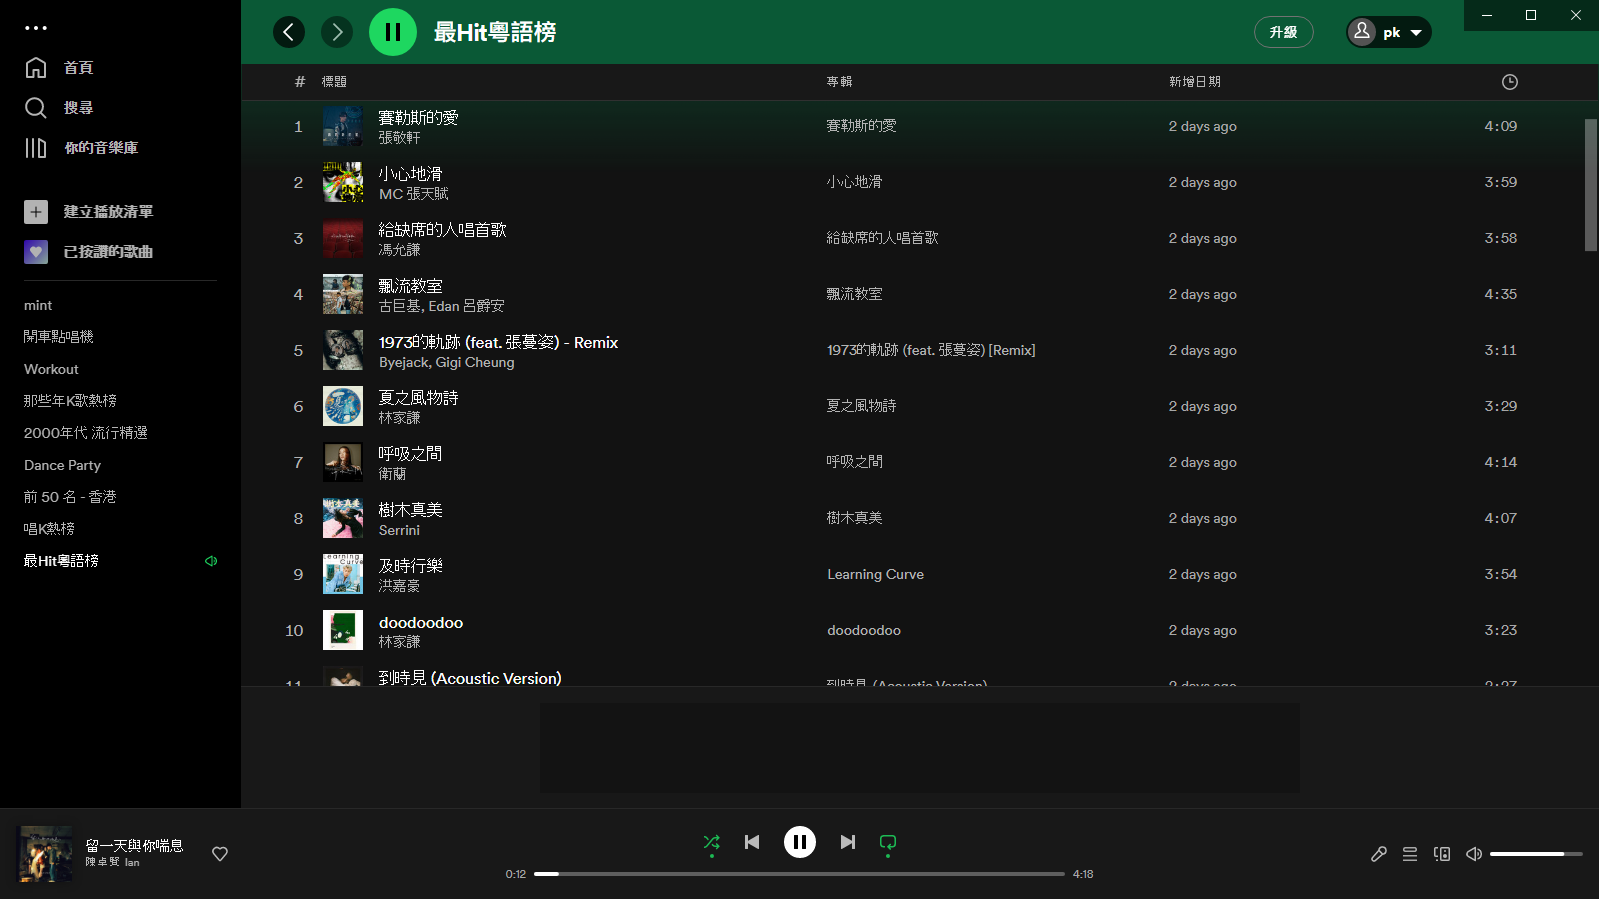
Task: Open artist Serrini link
Action: point(399,530)
